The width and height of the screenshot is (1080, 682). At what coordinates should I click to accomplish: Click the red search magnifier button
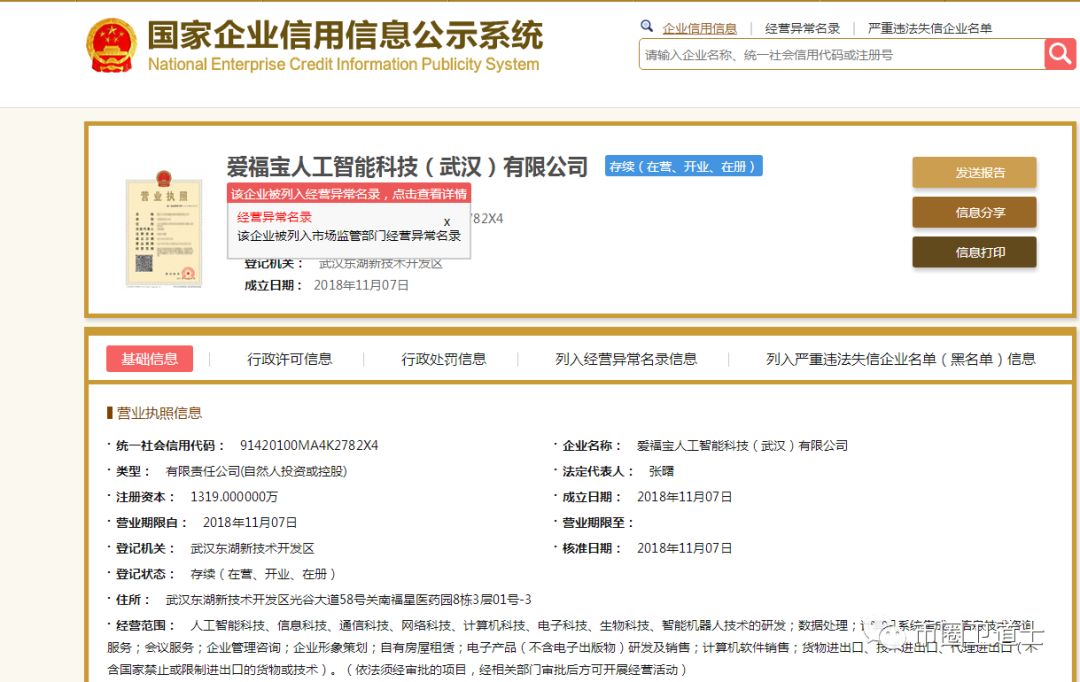tap(1060, 54)
